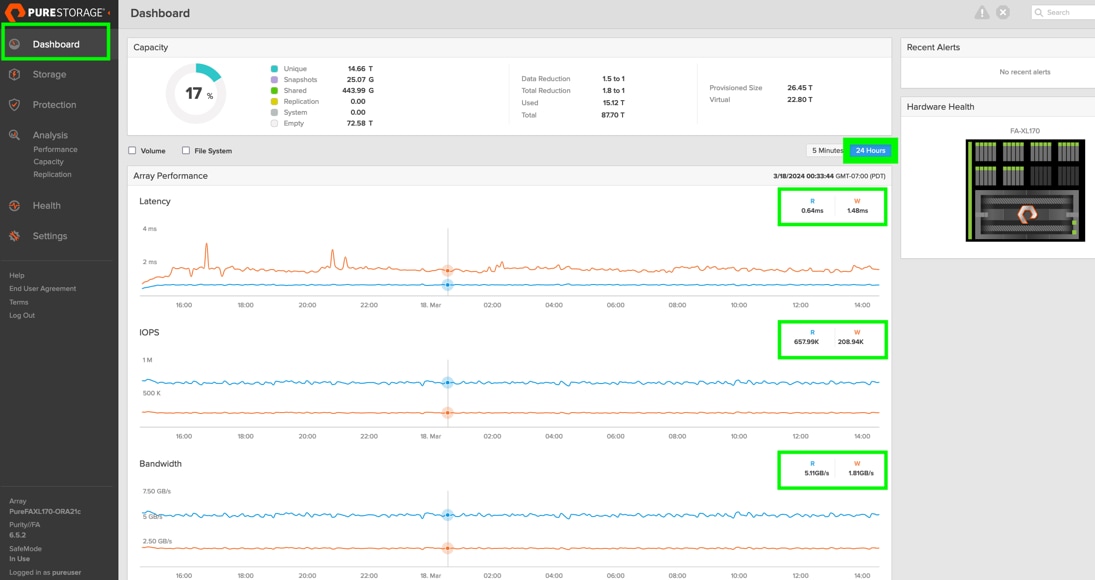Open Performance under Analysis
This screenshot has height=580, width=1095.
click(55, 149)
